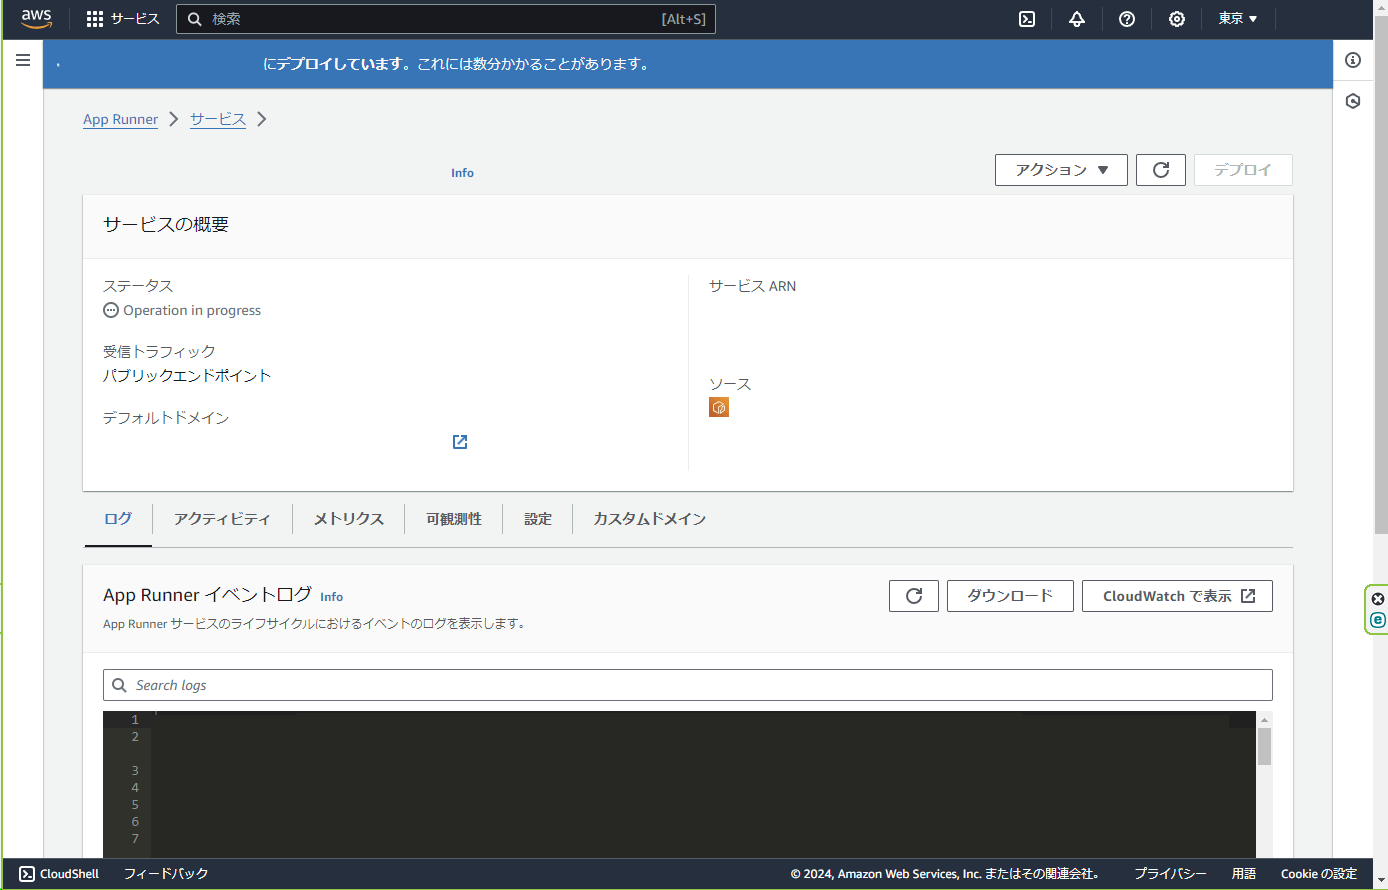Open the 東京 region dropdown
1388x890 pixels.
coord(1238,19)
